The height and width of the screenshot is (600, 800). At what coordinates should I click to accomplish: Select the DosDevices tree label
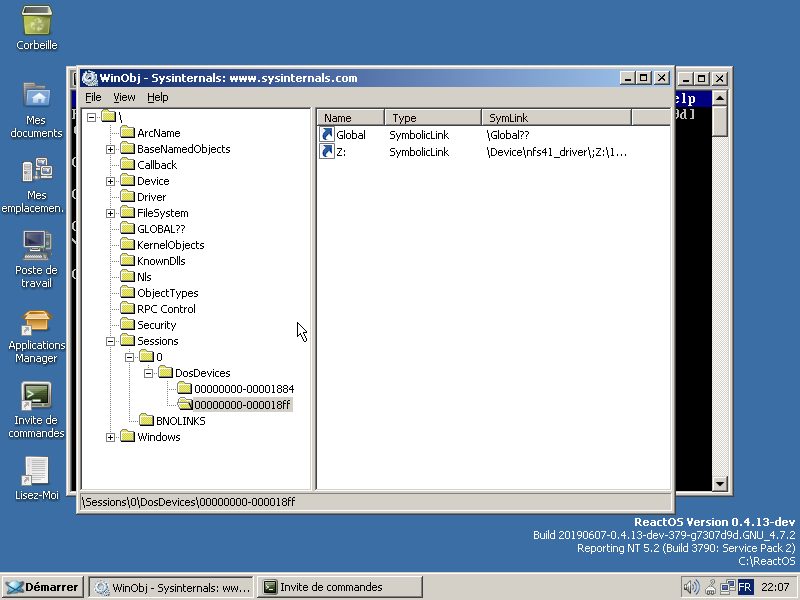pos(203,372)
